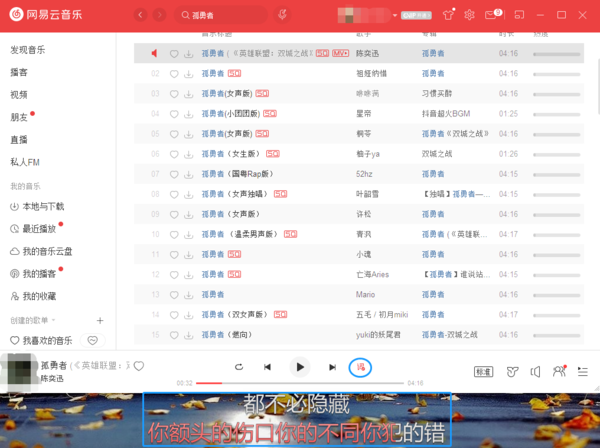Toggle the loop playback mode icon
This screenshot has width=600, height=448.
[238, 368]
